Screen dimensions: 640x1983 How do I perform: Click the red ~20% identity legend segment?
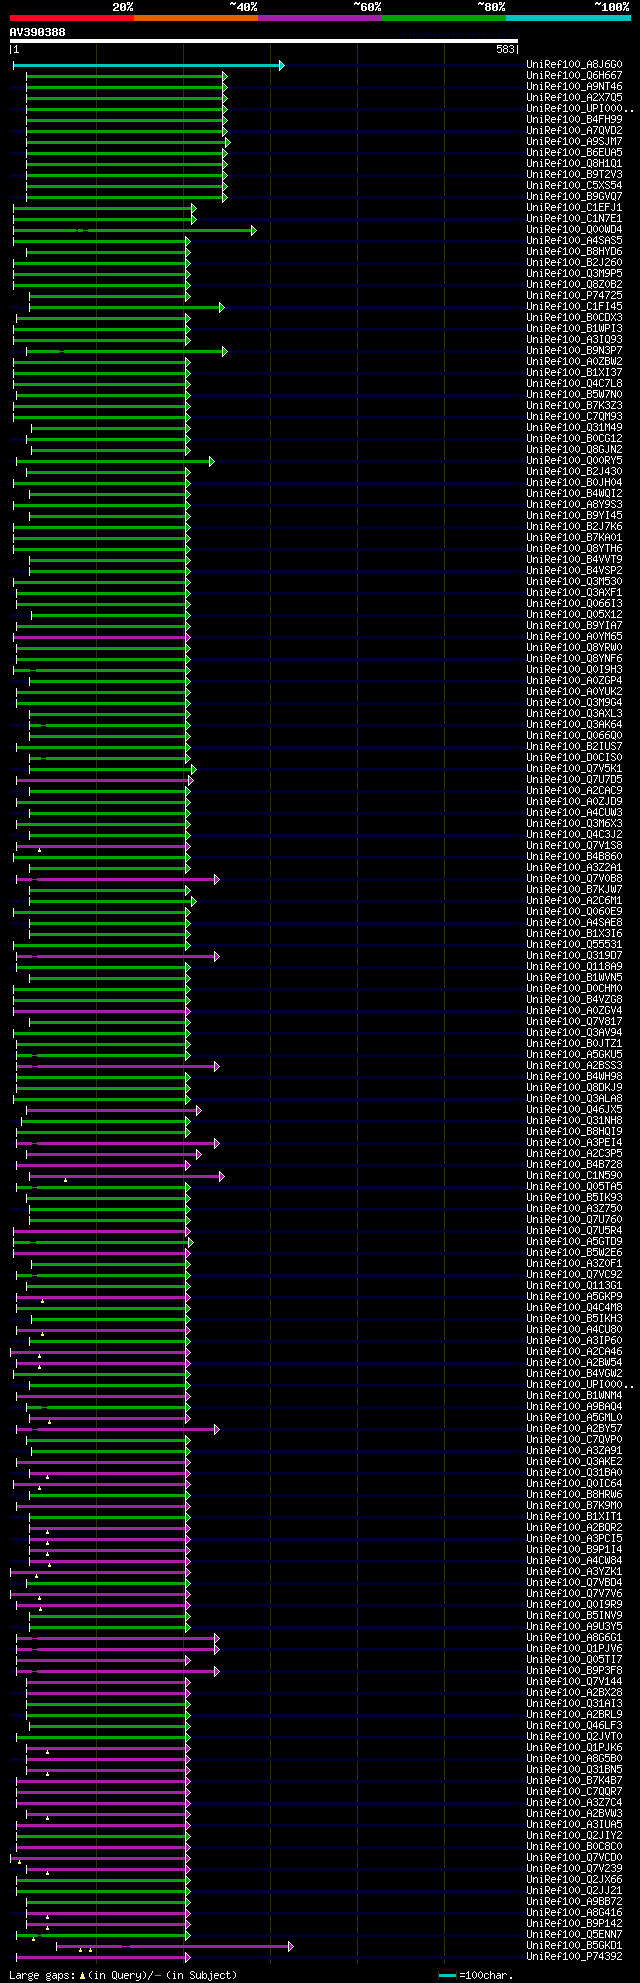pyautogui.click(x=71, y=18)
